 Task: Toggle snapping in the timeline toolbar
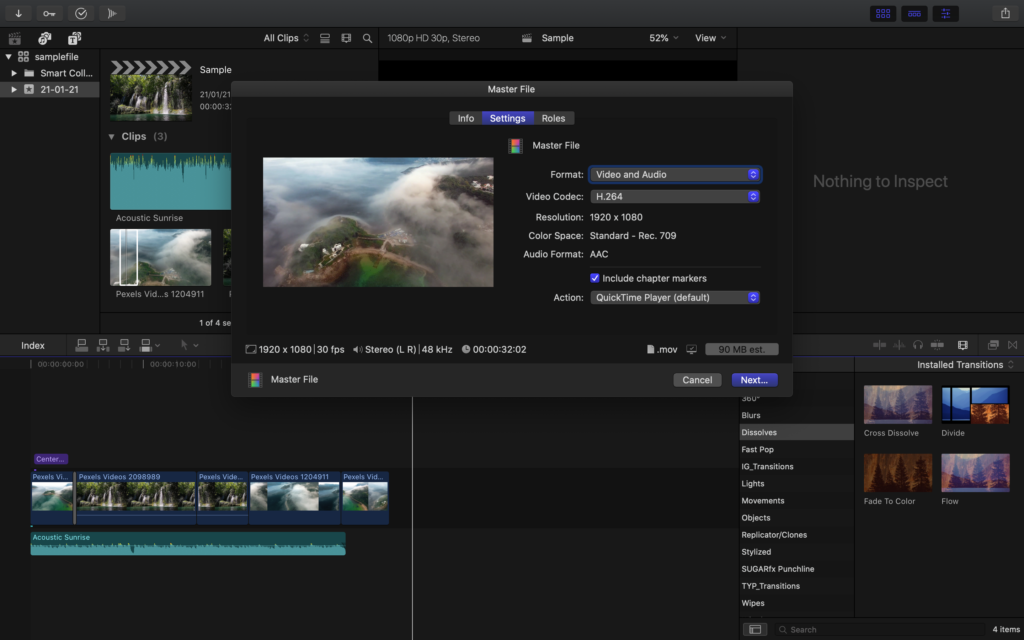[x=1012, y=344]
